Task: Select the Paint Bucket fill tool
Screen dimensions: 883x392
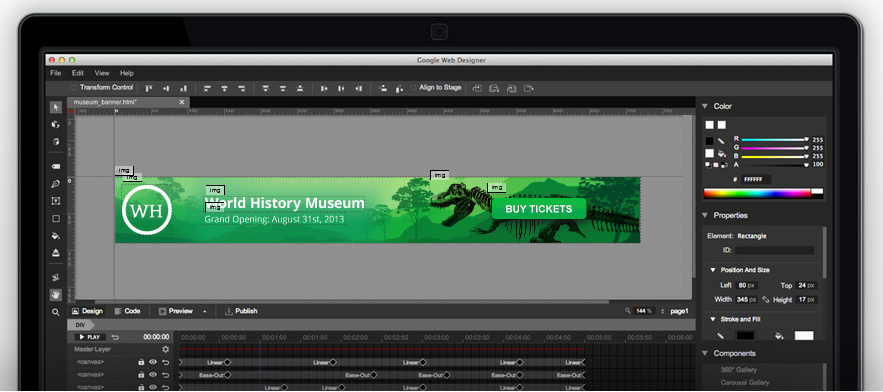Action: click(x=55, y=235)
